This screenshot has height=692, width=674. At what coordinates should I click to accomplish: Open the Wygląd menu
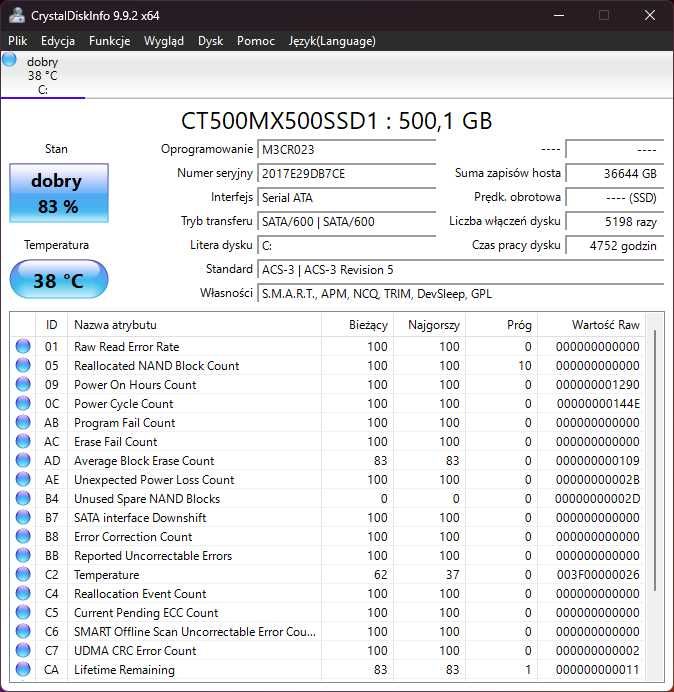(164, 41)
